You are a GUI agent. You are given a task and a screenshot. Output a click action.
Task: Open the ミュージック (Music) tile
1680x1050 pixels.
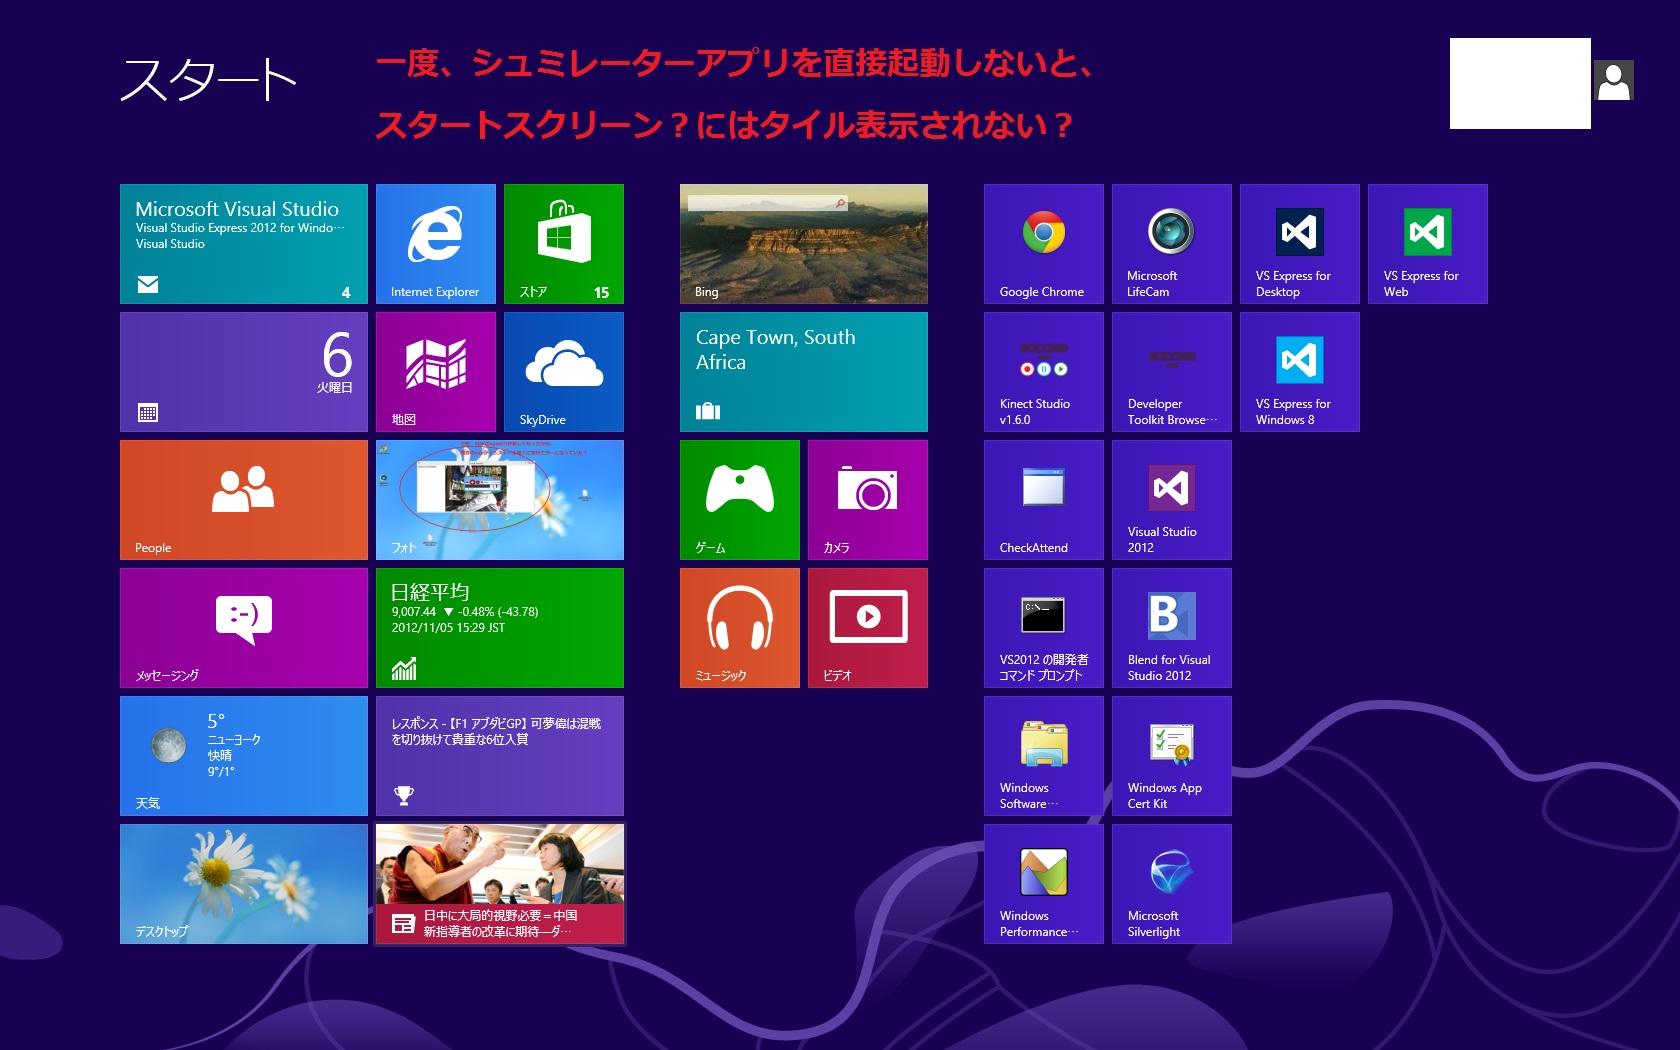[740, 628]
